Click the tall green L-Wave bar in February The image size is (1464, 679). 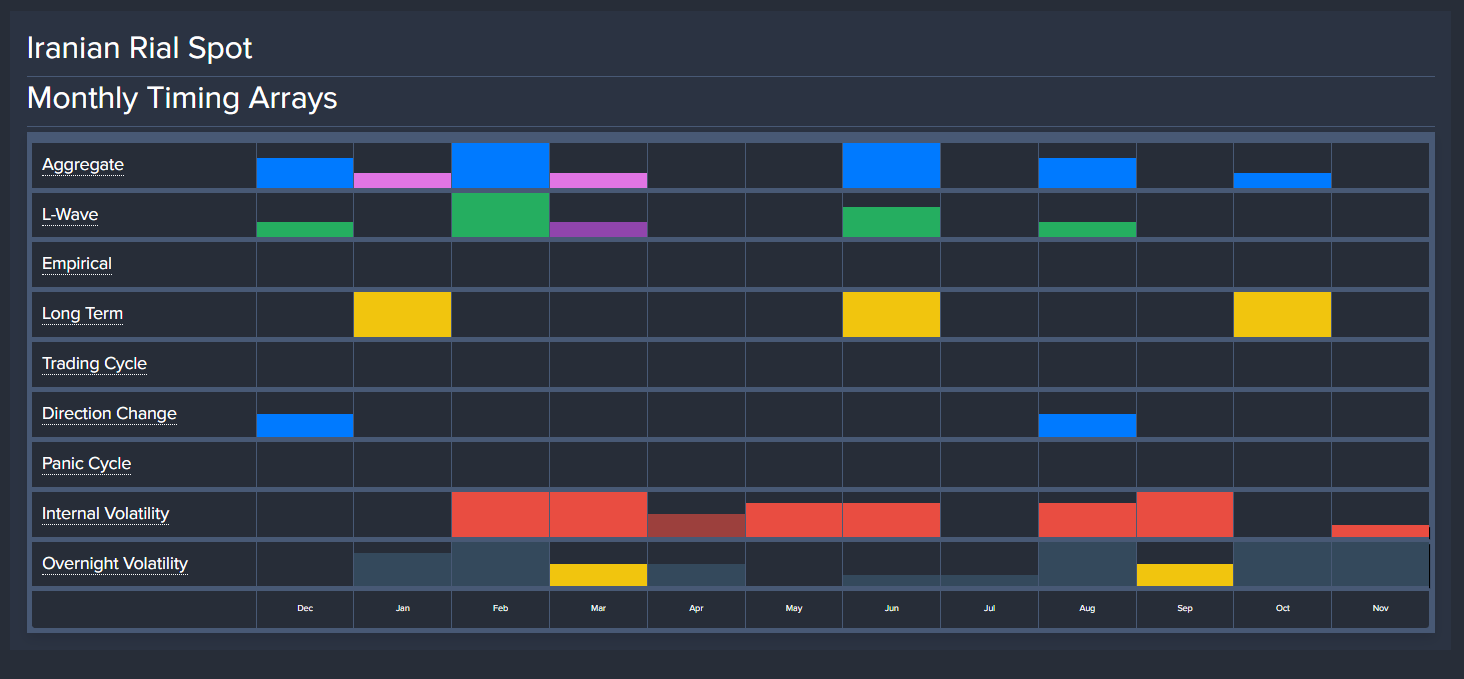pos(500,215)
